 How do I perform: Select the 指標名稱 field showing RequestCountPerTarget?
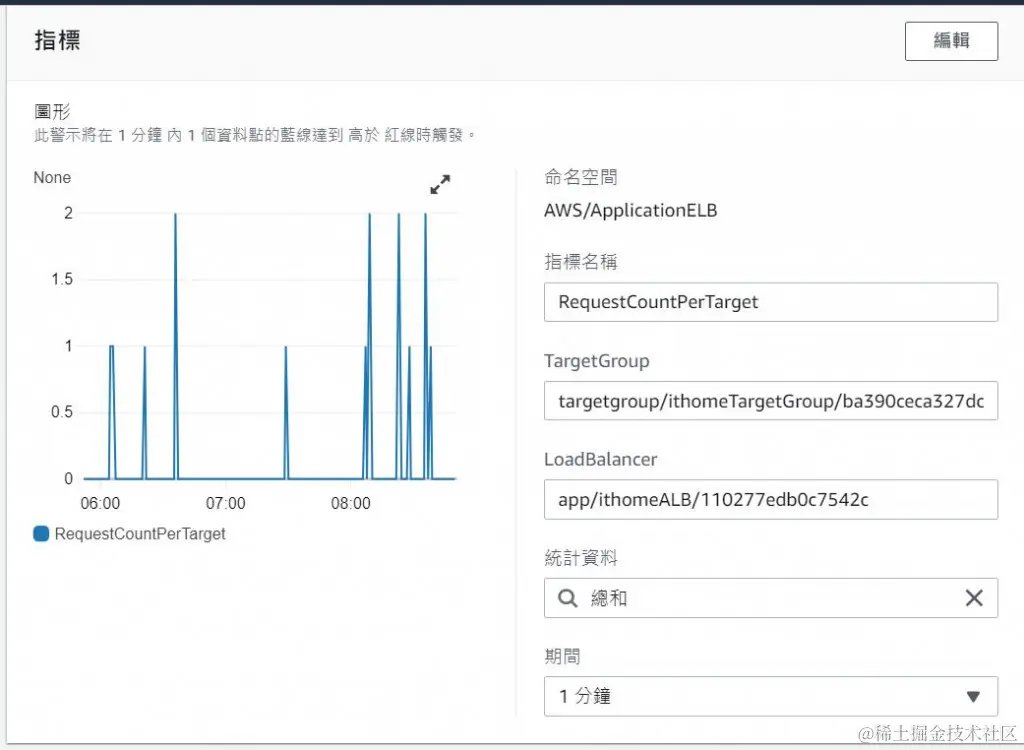click(x=770, y=302)
